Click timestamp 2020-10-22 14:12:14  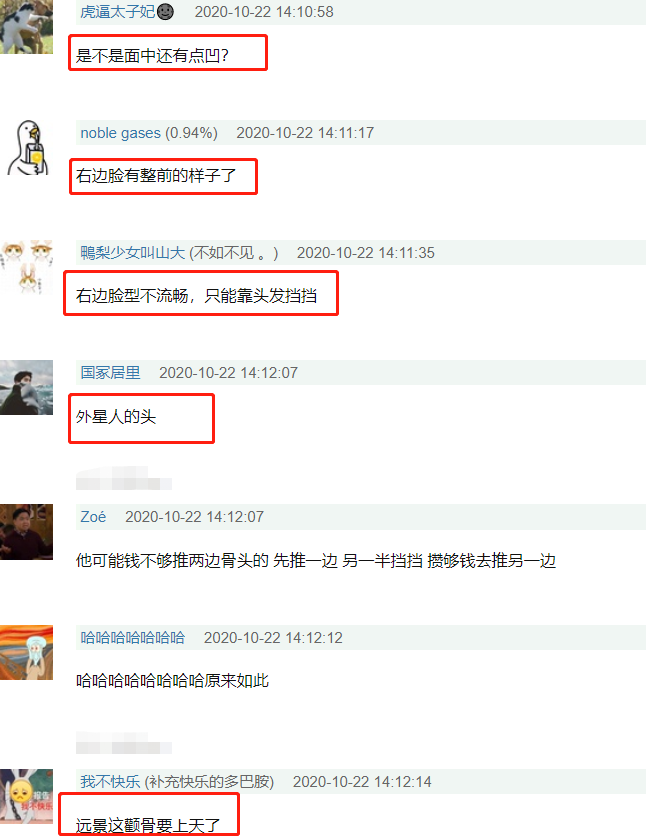362,781
